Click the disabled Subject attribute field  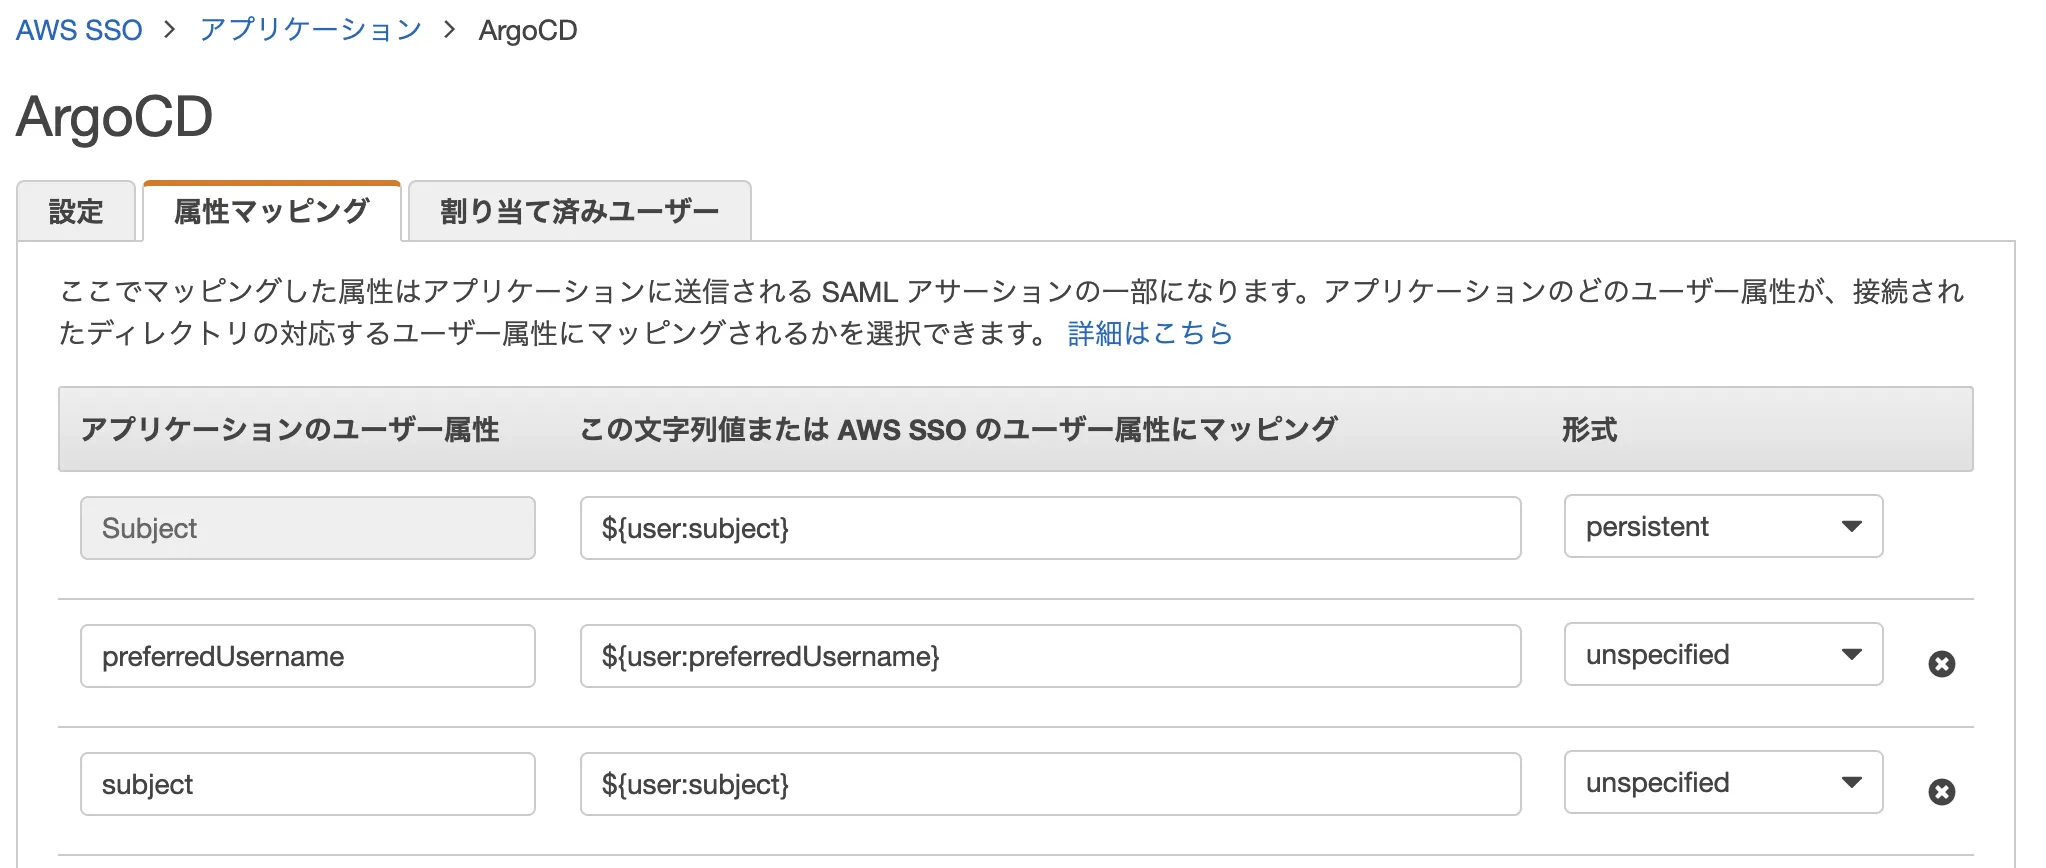pyautogui.click(x=308, y=528)
